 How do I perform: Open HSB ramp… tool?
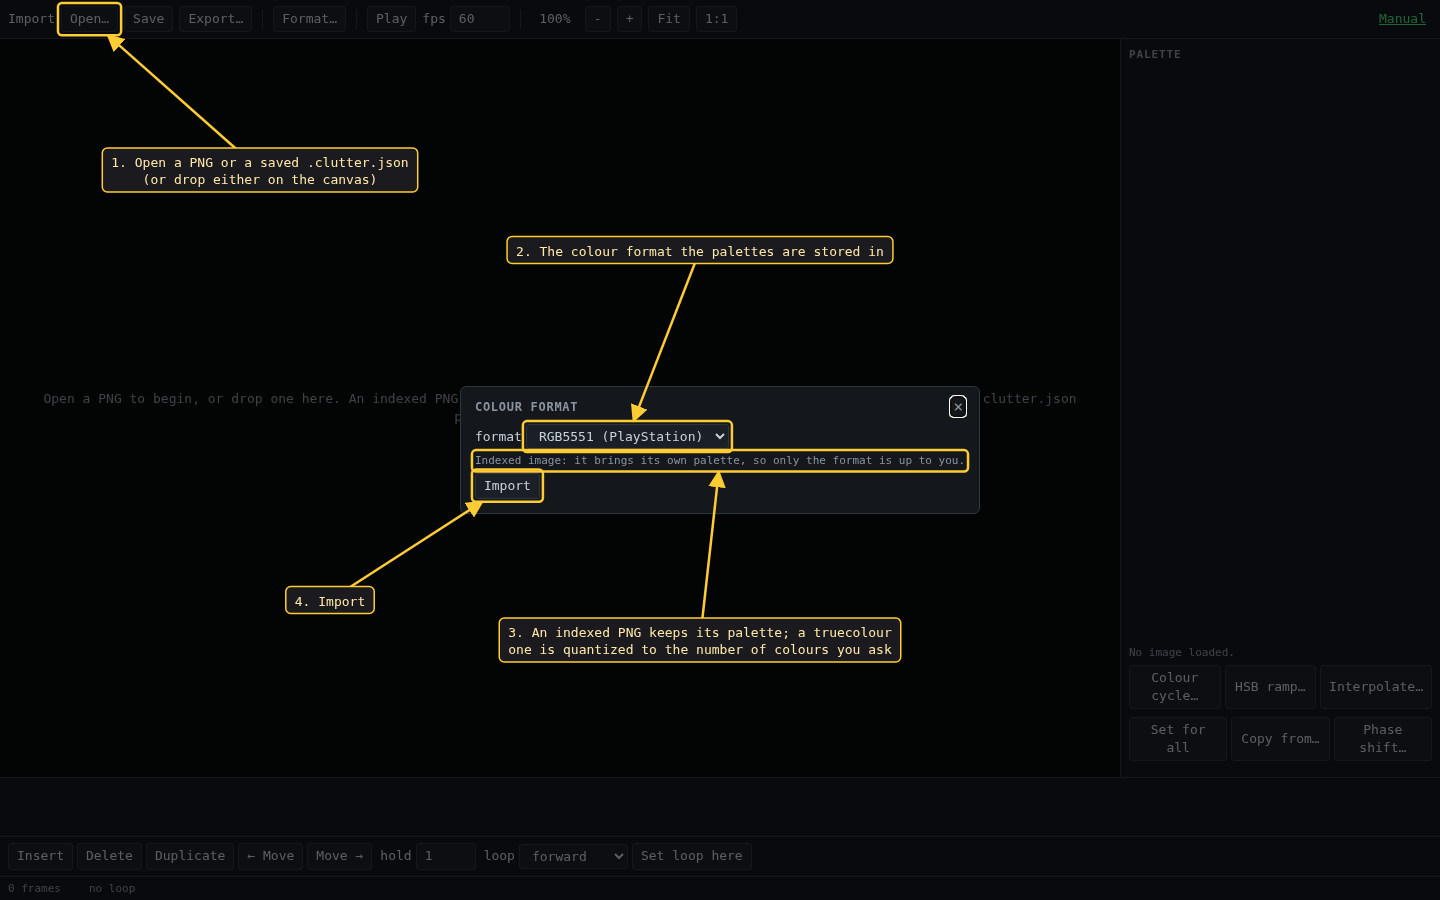(x=1270, y=687)
